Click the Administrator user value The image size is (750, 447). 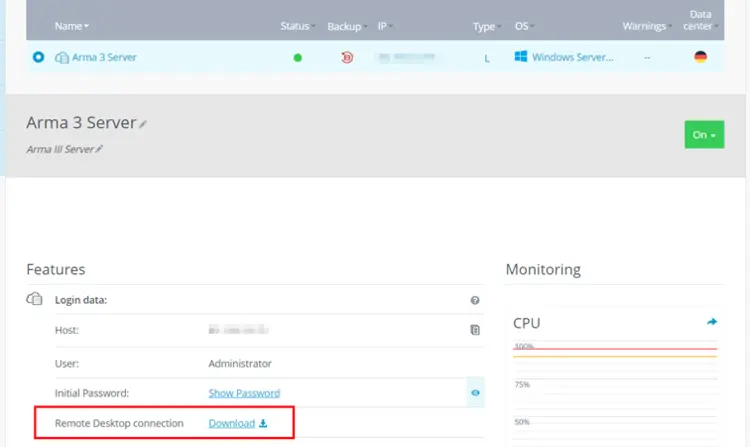pos(240,363)
